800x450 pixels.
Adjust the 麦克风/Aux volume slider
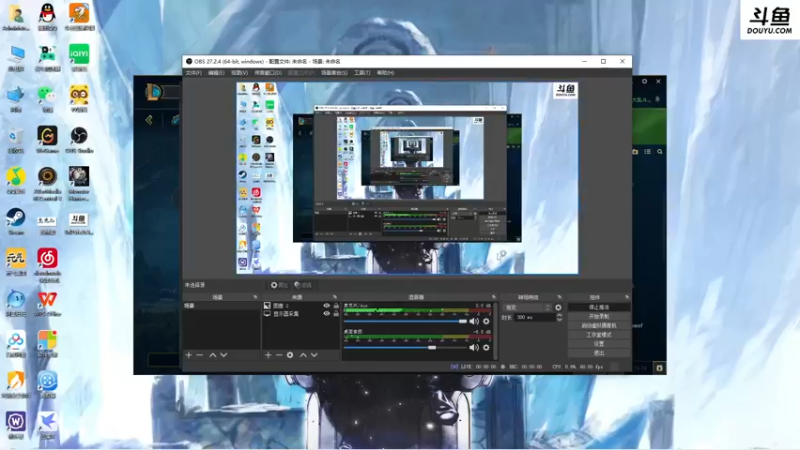pos(405,321)
